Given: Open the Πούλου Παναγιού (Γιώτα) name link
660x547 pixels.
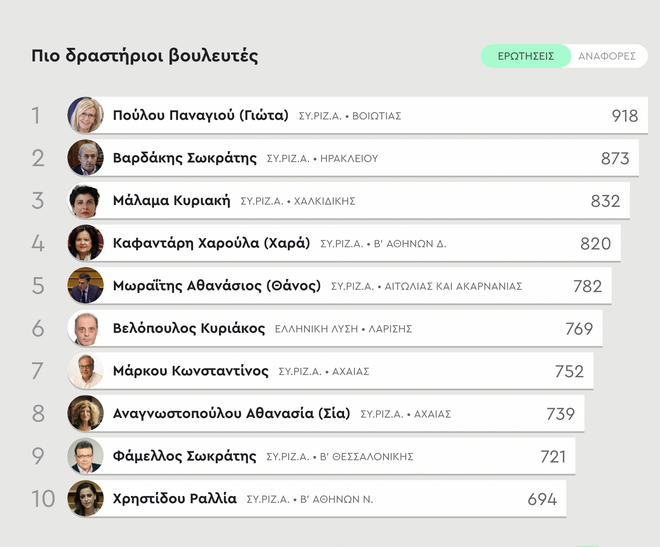Looking at the screenshot, I should coord(200,115).
